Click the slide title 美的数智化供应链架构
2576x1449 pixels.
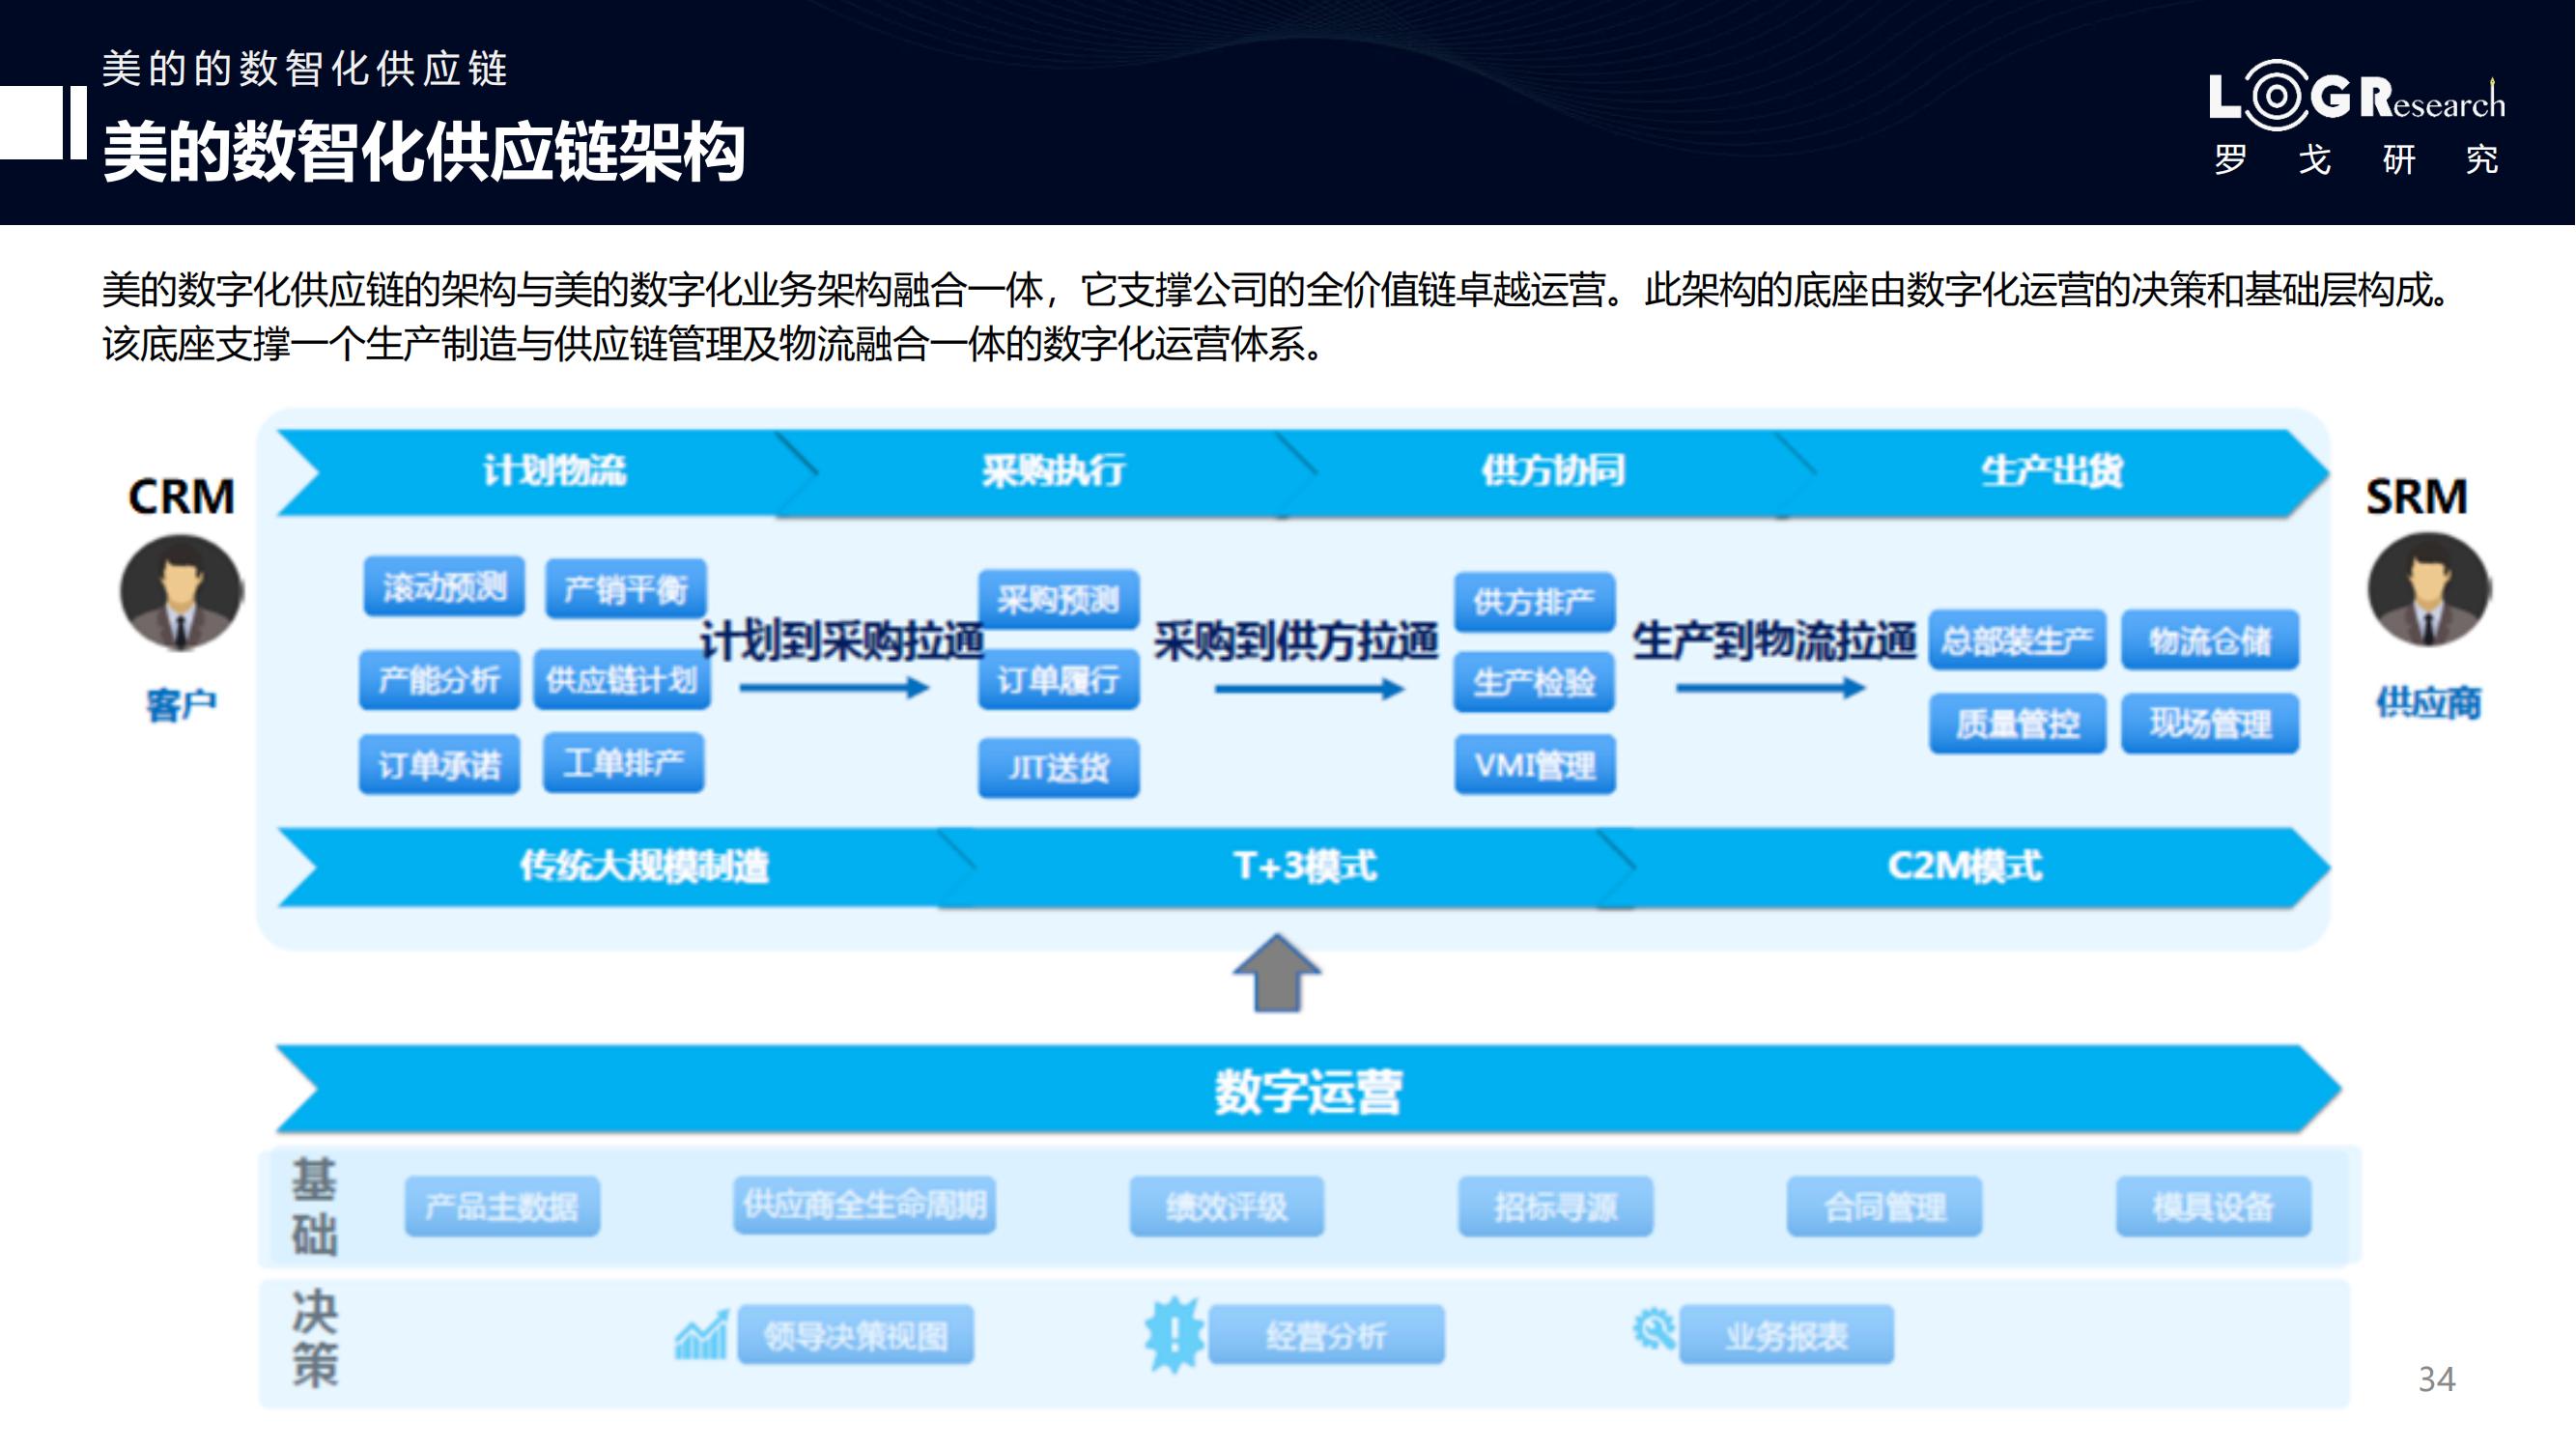(424, 152)
